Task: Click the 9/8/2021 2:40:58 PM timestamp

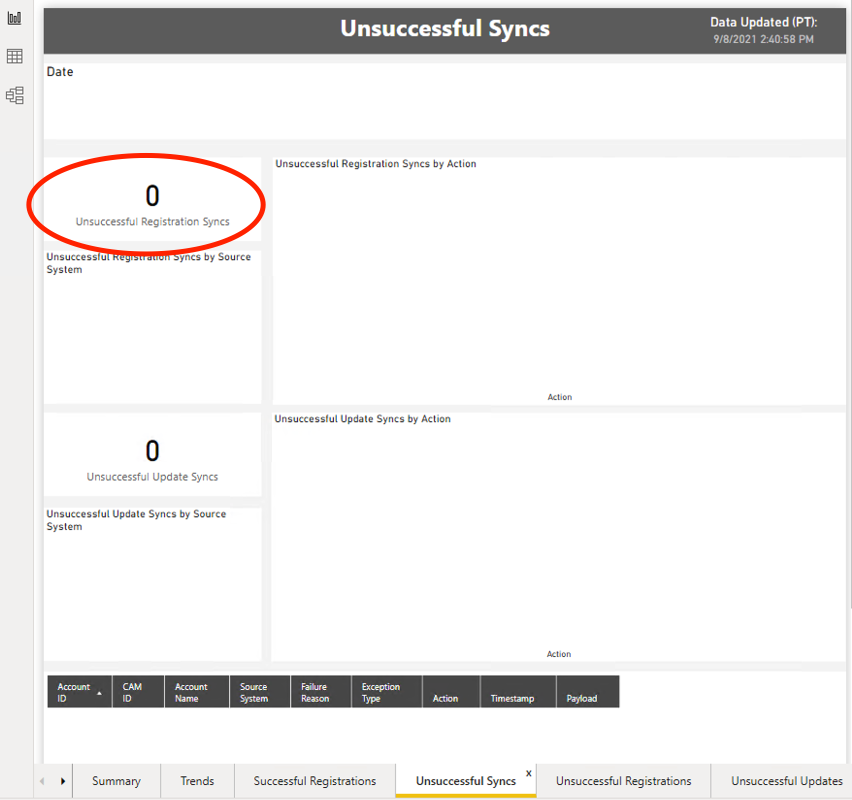Action: click(x=763, y=39)
